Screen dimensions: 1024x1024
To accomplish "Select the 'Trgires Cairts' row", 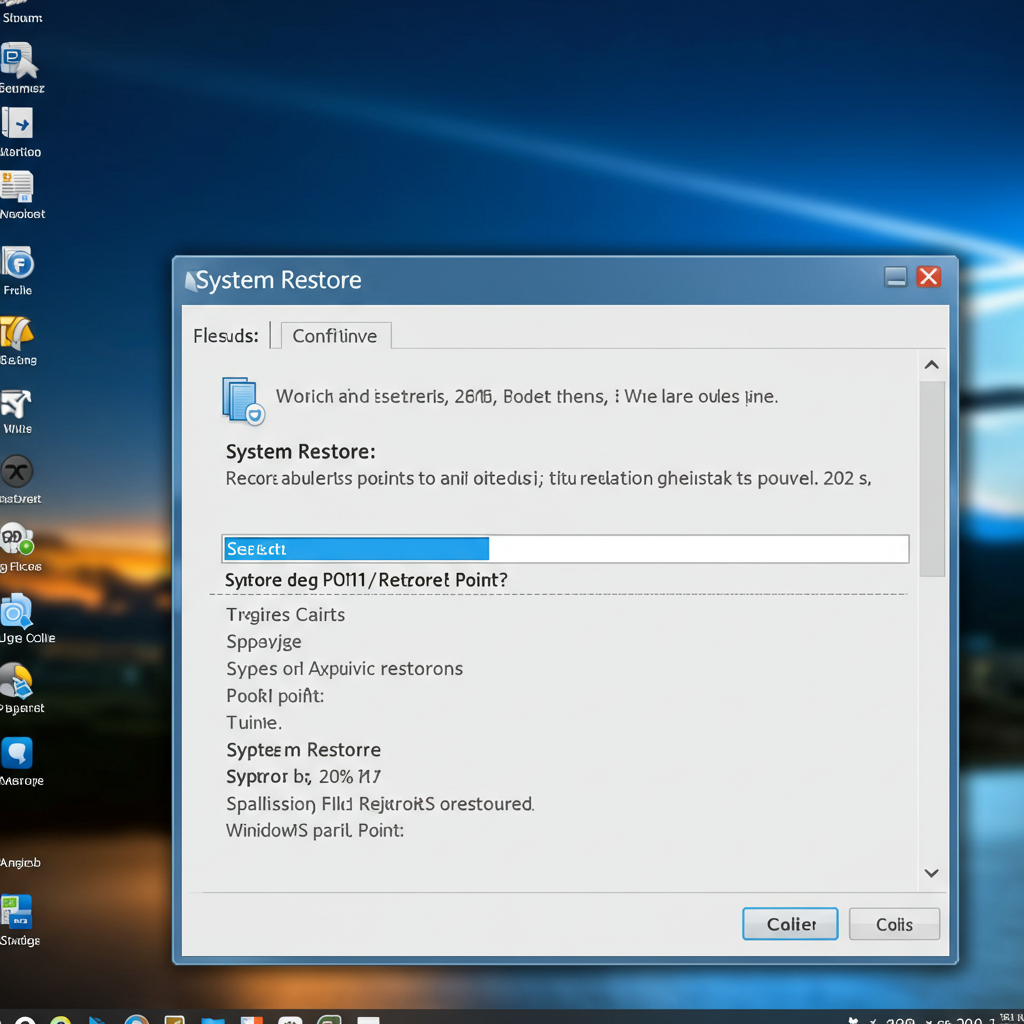I will tap(285, 615).
